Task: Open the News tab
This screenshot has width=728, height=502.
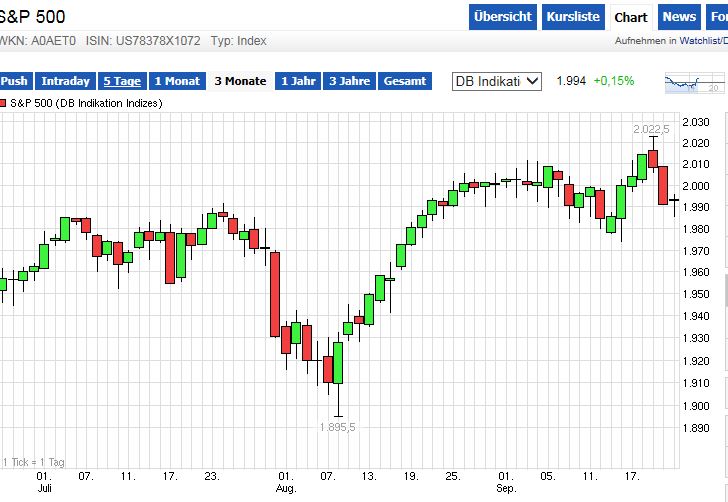Action: point(679,17)
